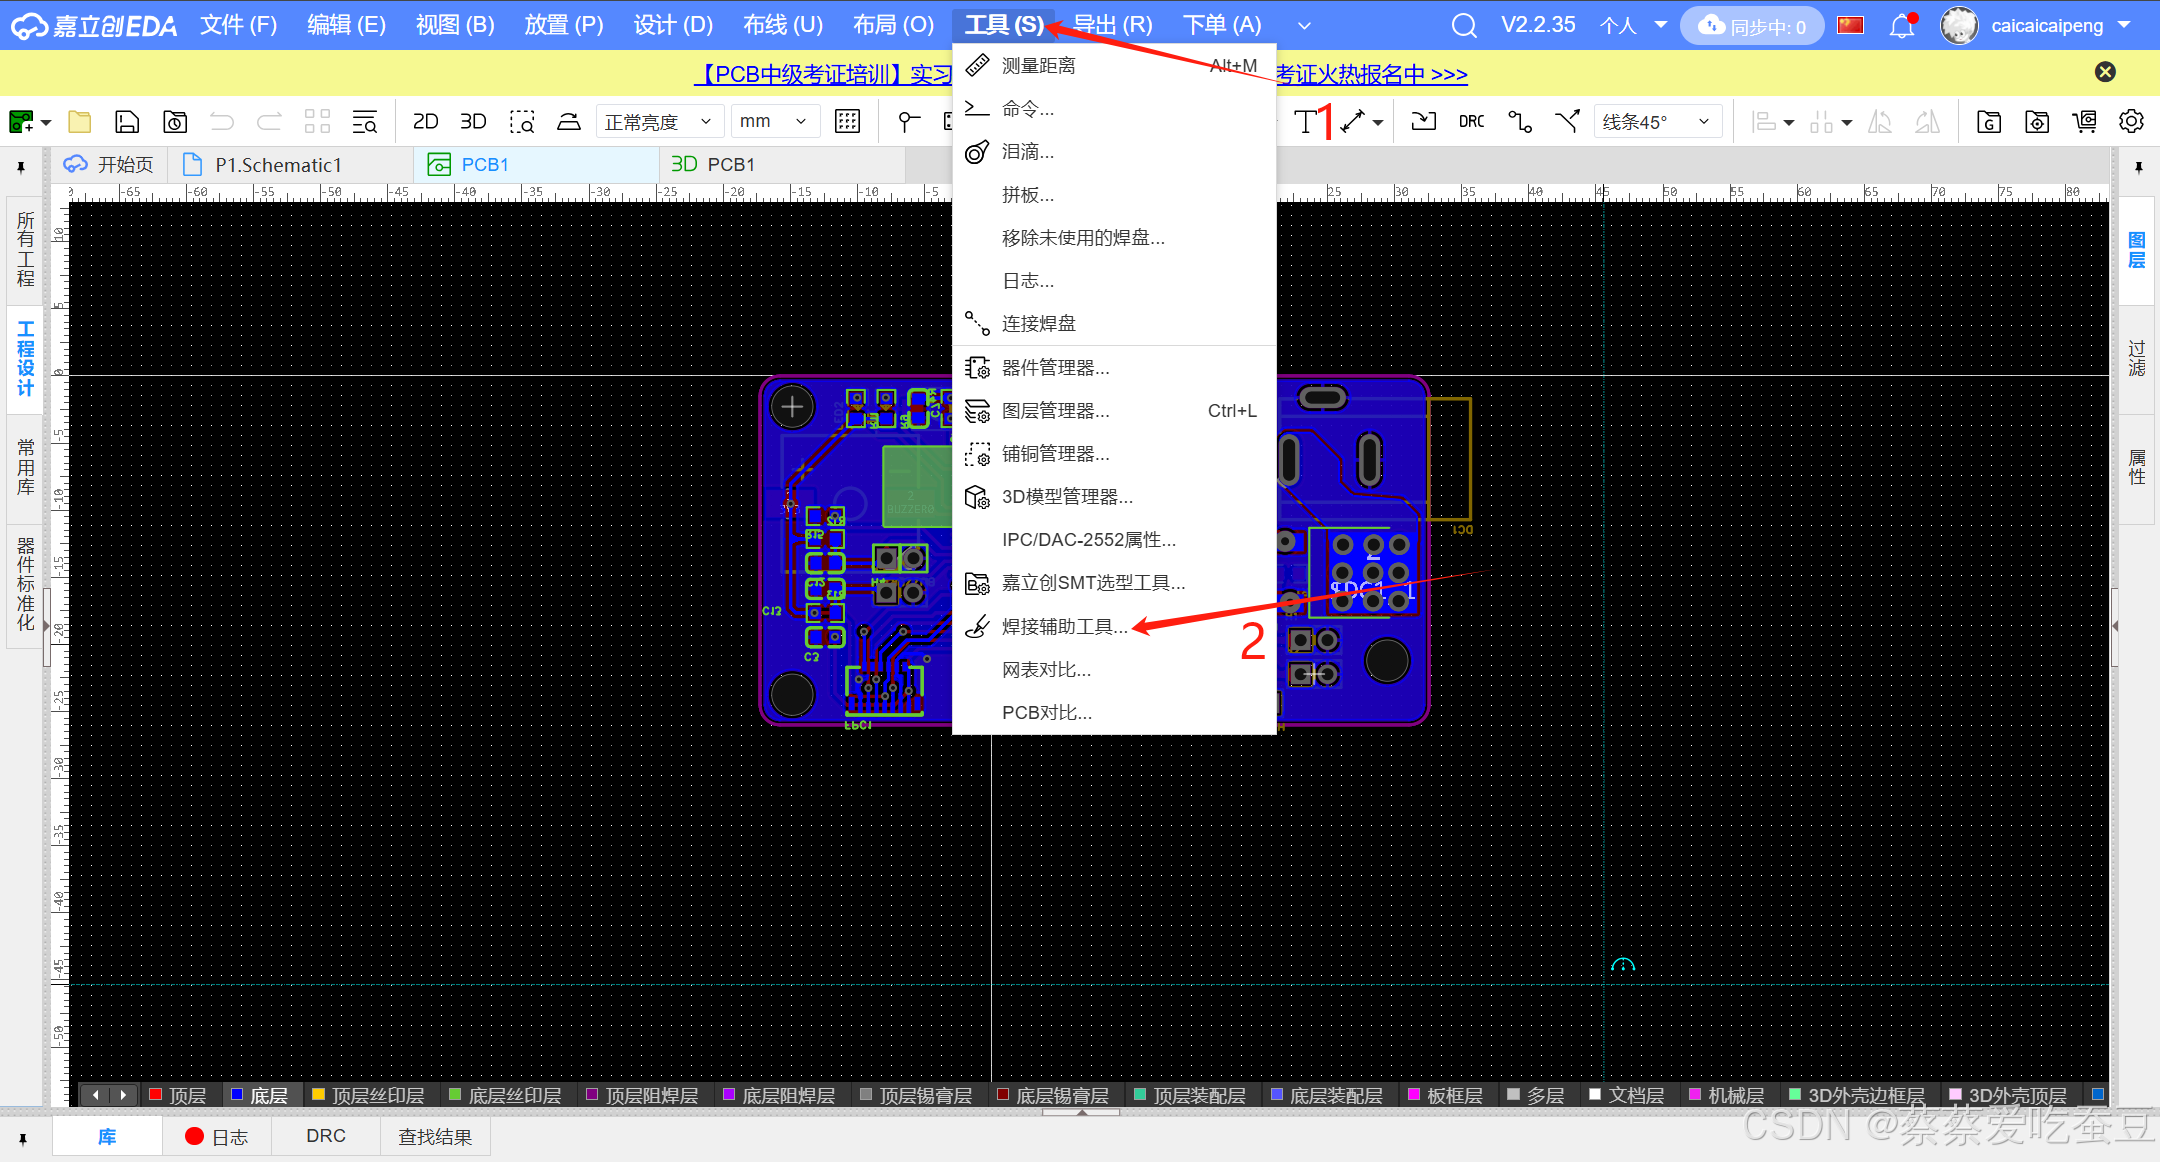2160x1162 pixels.
Task: Expand the 正常亮度 brightness dropdown
Action: 658,122
